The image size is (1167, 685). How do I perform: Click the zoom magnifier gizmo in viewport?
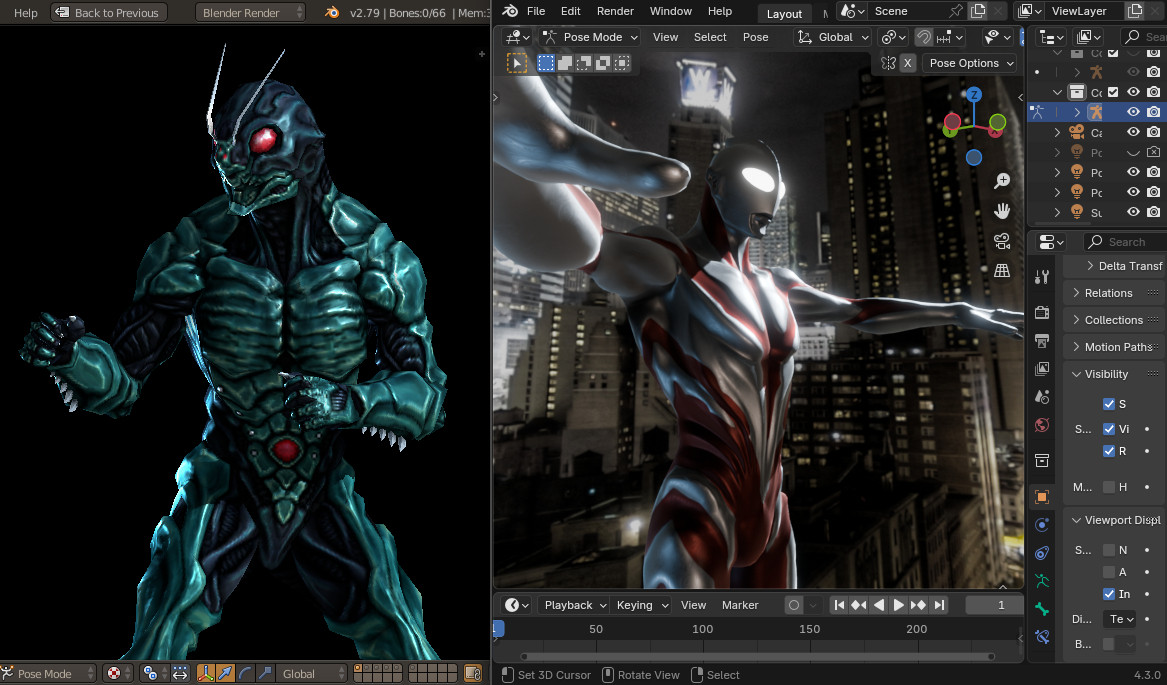click(1003, 181)
